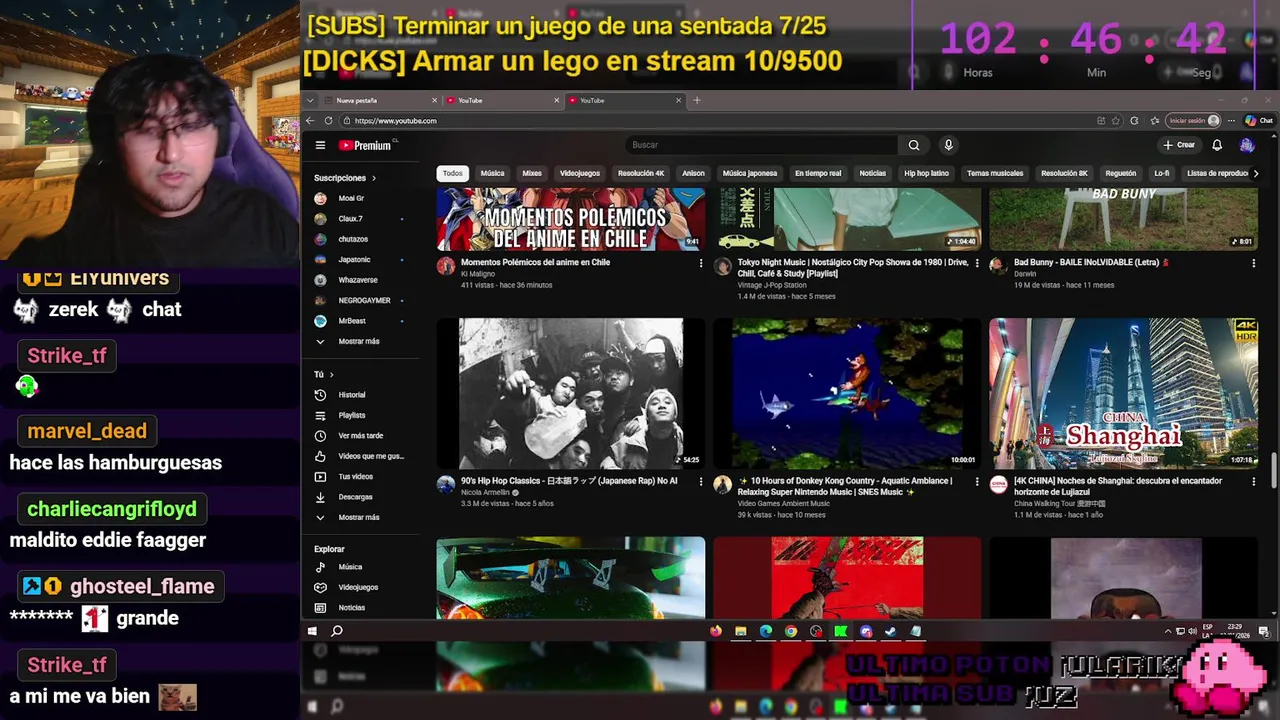The height and width of the screenshot is (720, 1280).
Task: Reload the page with the refresh icon
Action: [x=328, y=121]
